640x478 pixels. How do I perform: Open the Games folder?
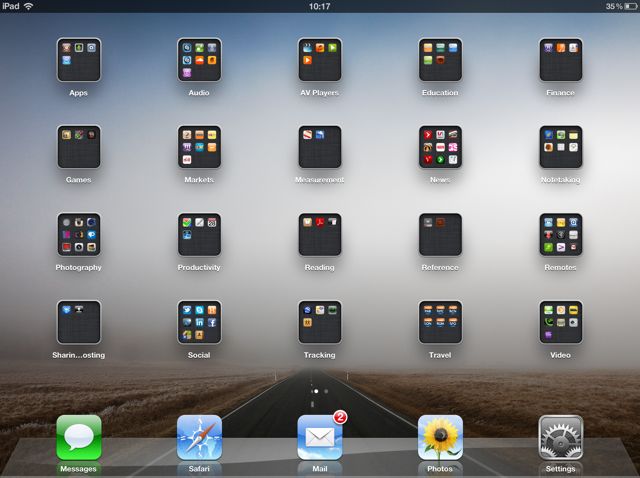pos(79,147)
